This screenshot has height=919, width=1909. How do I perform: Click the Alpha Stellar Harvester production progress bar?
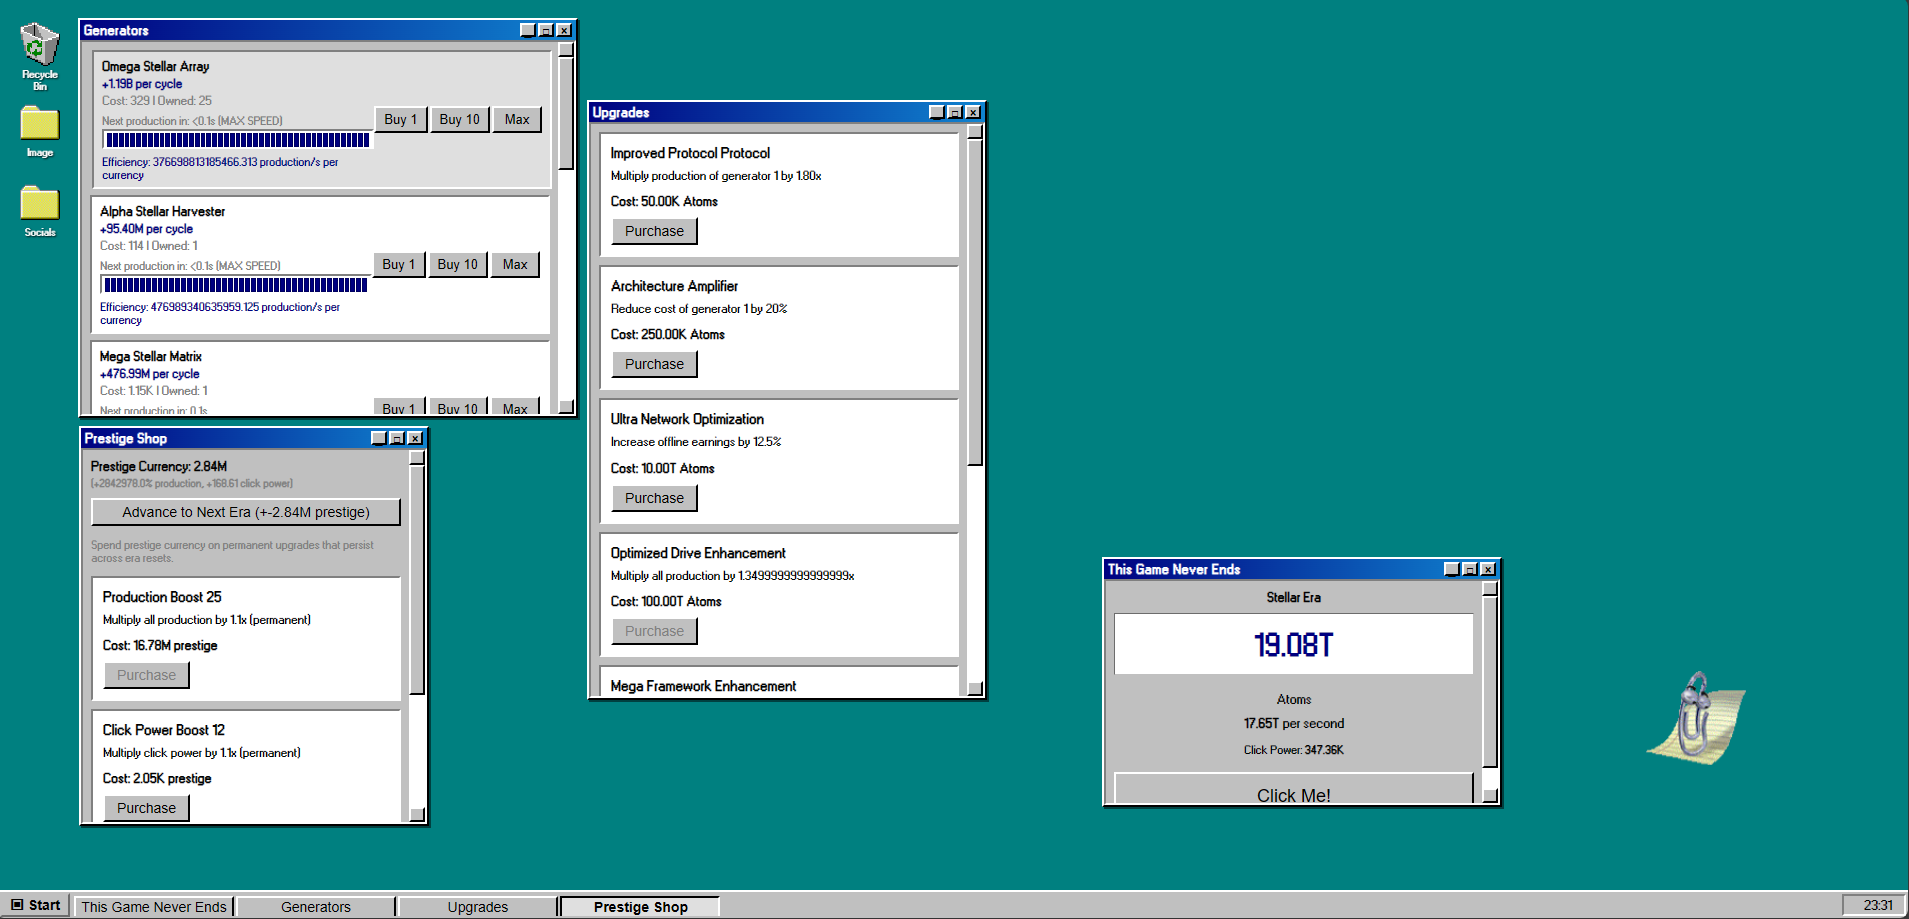236,285
